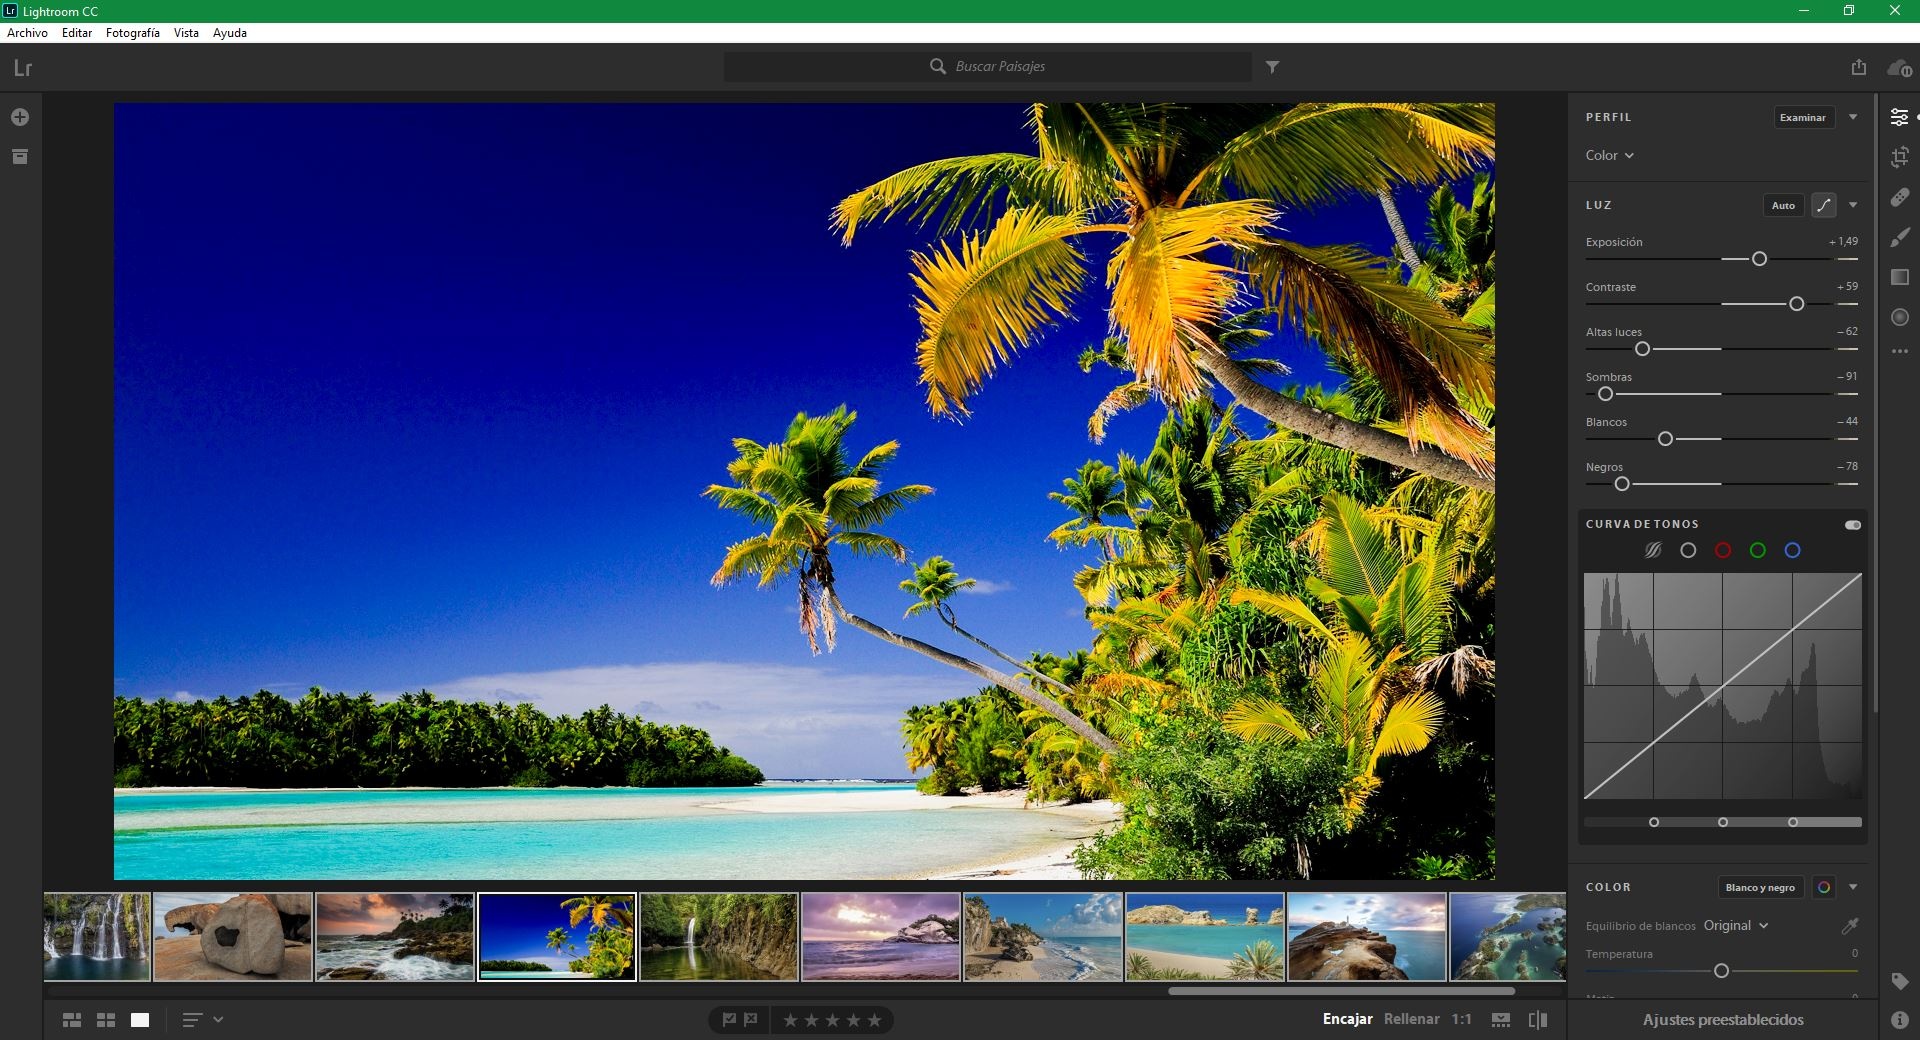Click the add photos plus icon
Viewport: 1920px width, 1040px height.
[20, 117]
